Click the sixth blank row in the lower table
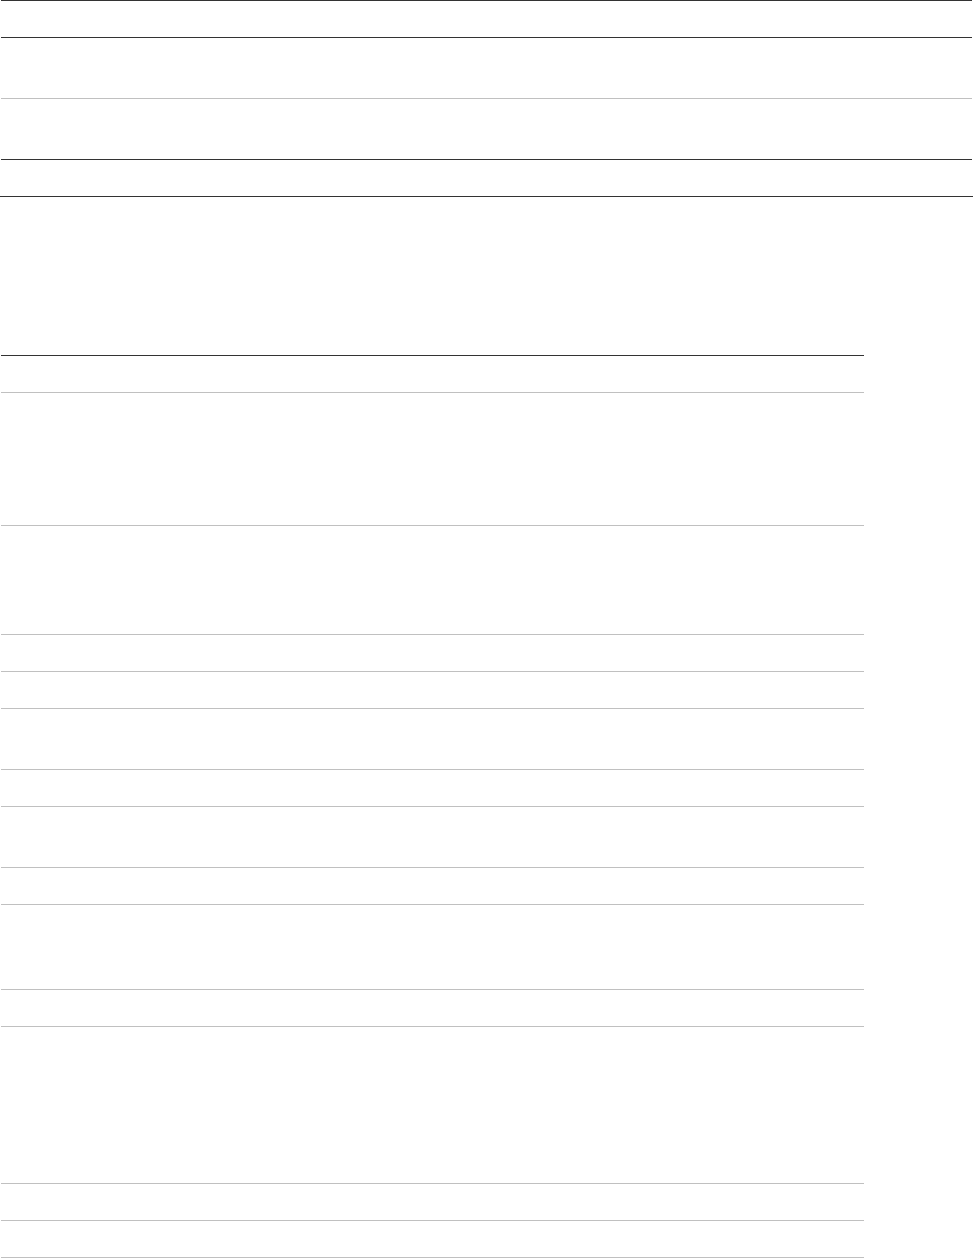Image resolution: width=973 pixels, height=1258 pixels. point(431,739)
